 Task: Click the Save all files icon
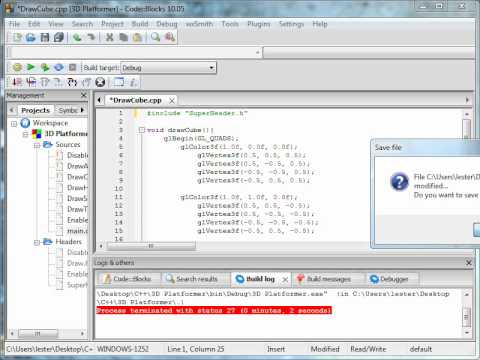point(59,37)
